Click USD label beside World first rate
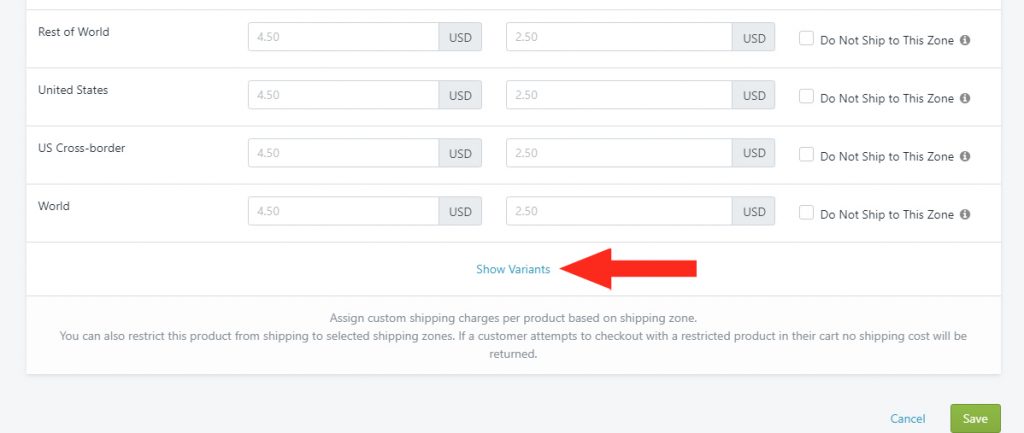1024x433 pixels. point(460,212)
